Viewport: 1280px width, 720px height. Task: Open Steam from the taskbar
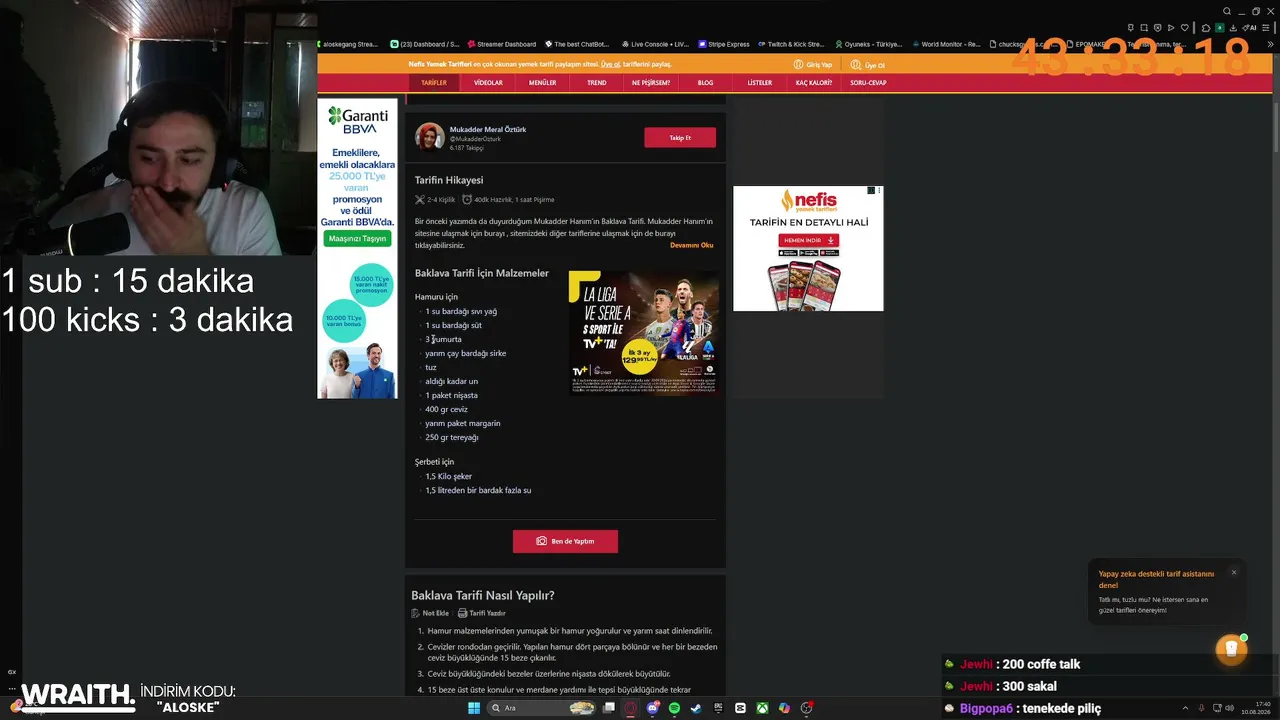click(x=697, y=708)
